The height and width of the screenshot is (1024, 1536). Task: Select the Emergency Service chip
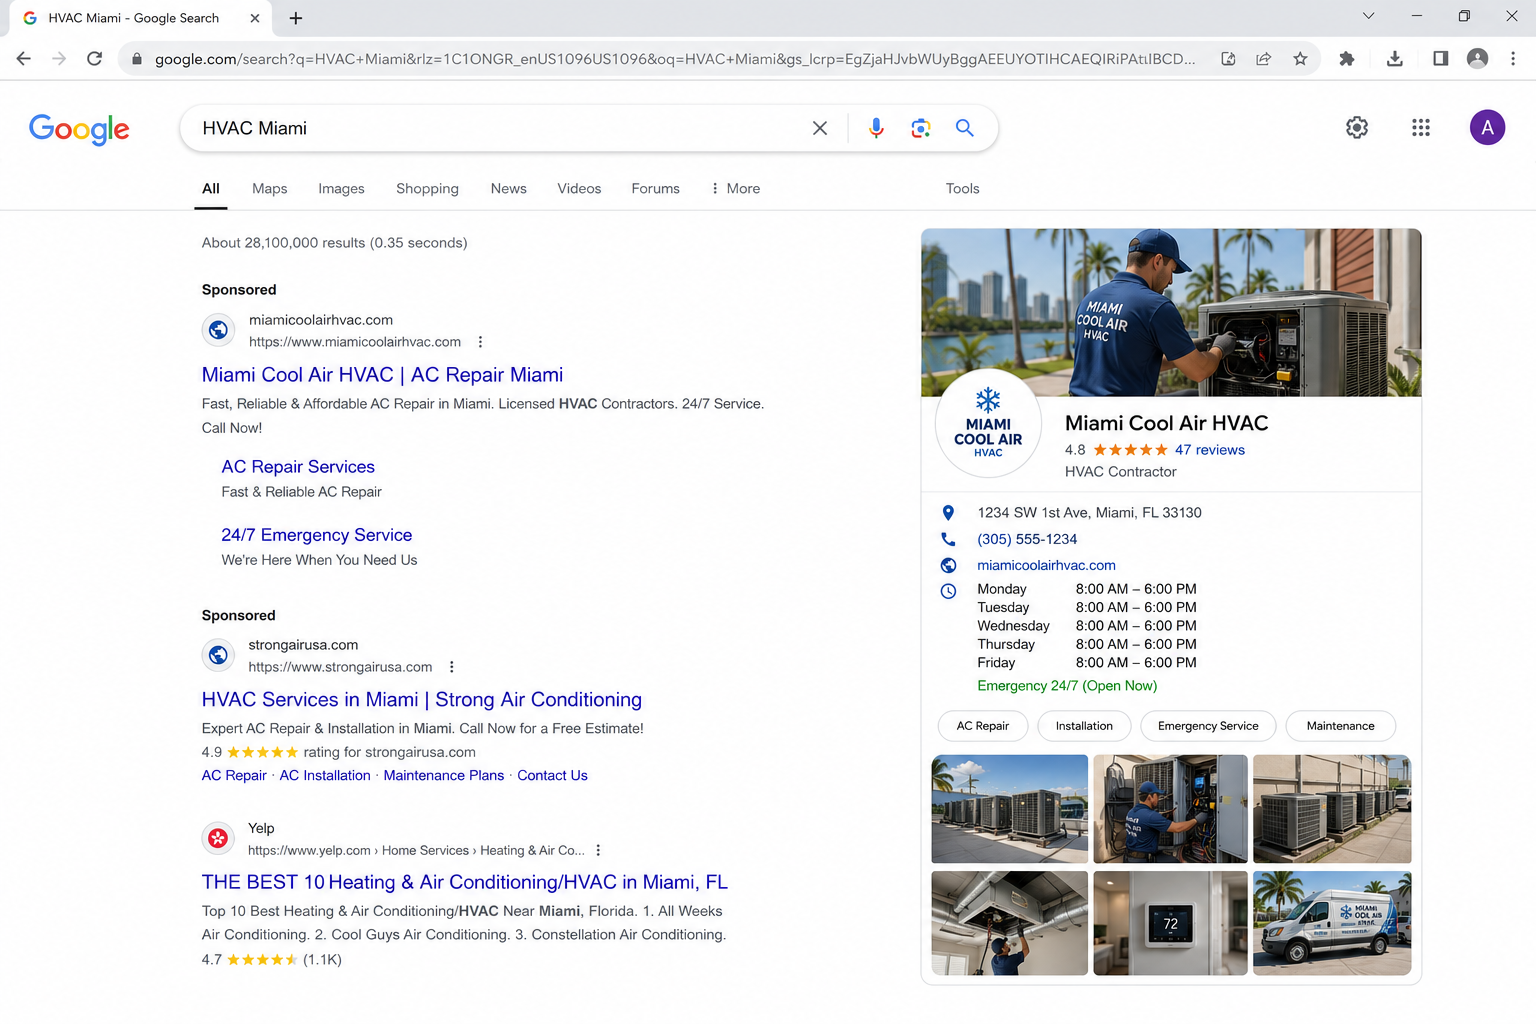[x=1208, y=726]
